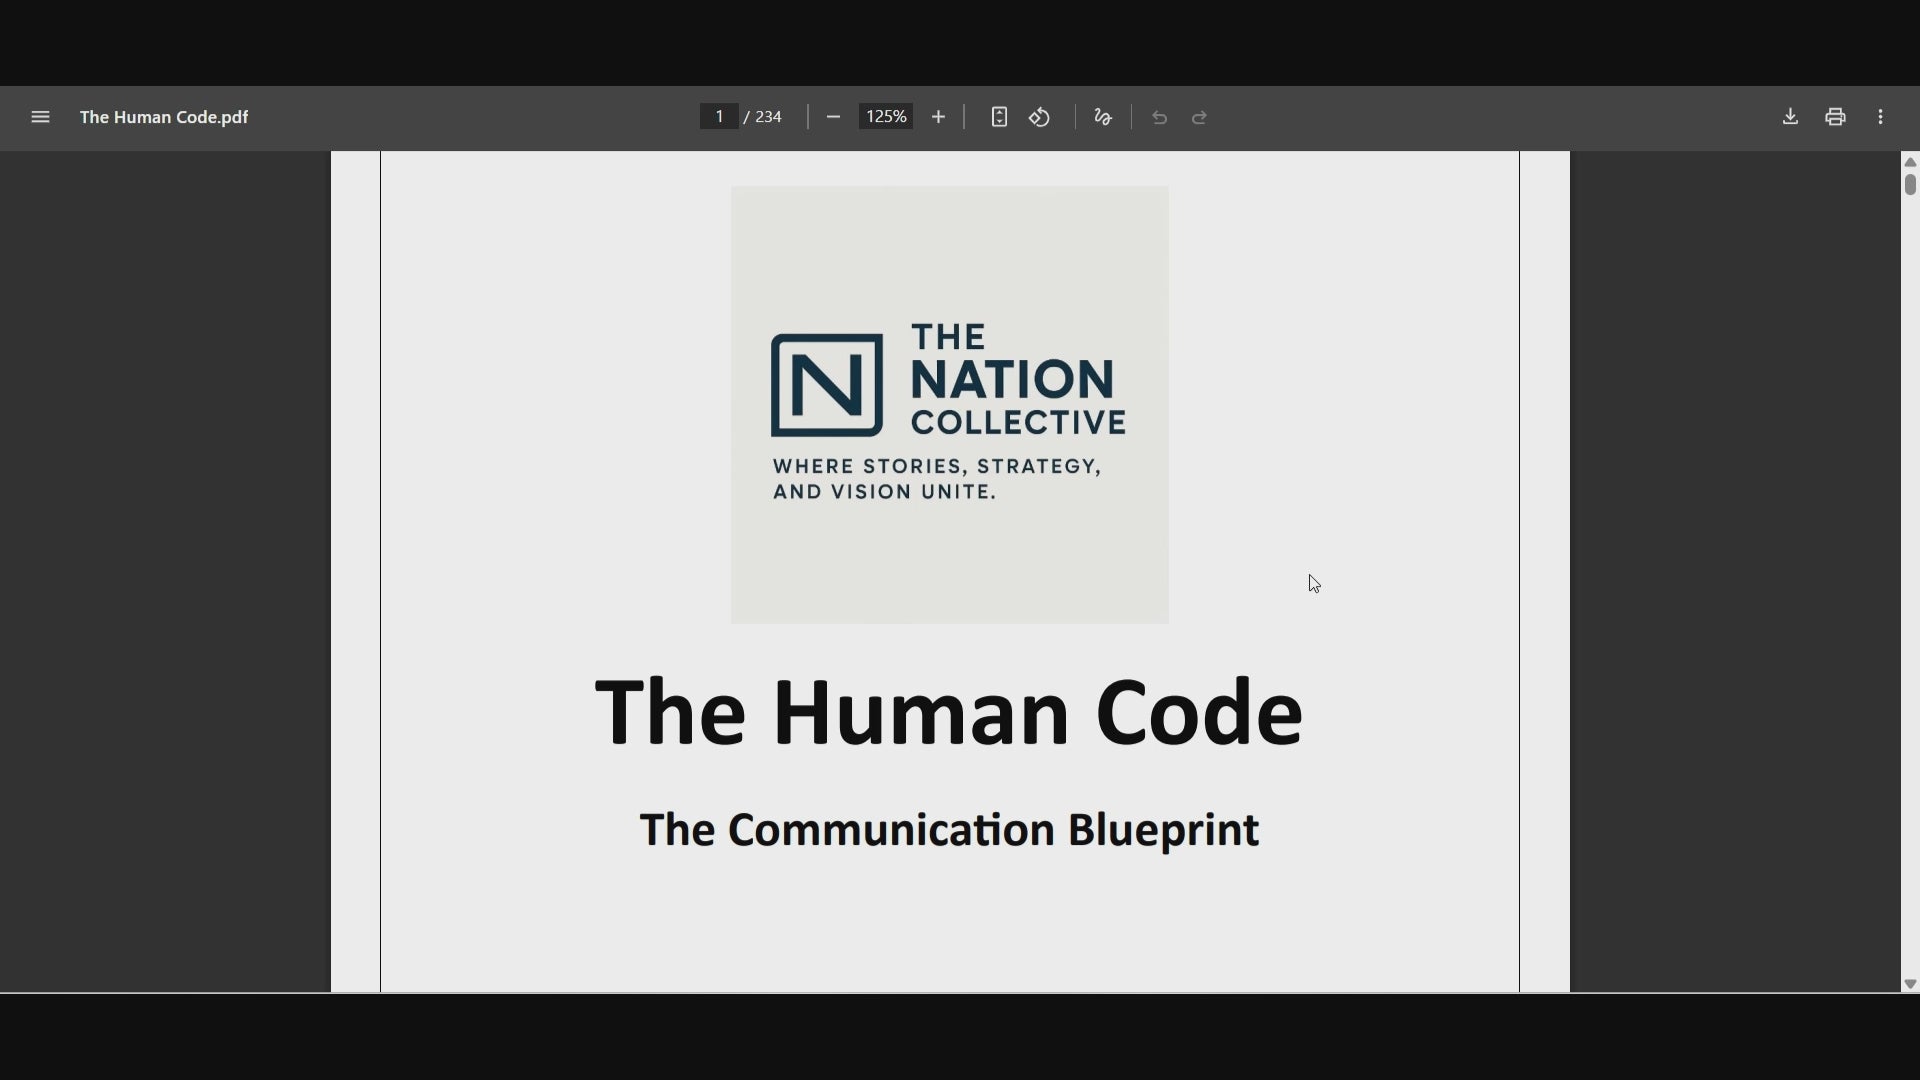
Task: Click the vertical scrollbar thumb
Action: (1910, 185)
